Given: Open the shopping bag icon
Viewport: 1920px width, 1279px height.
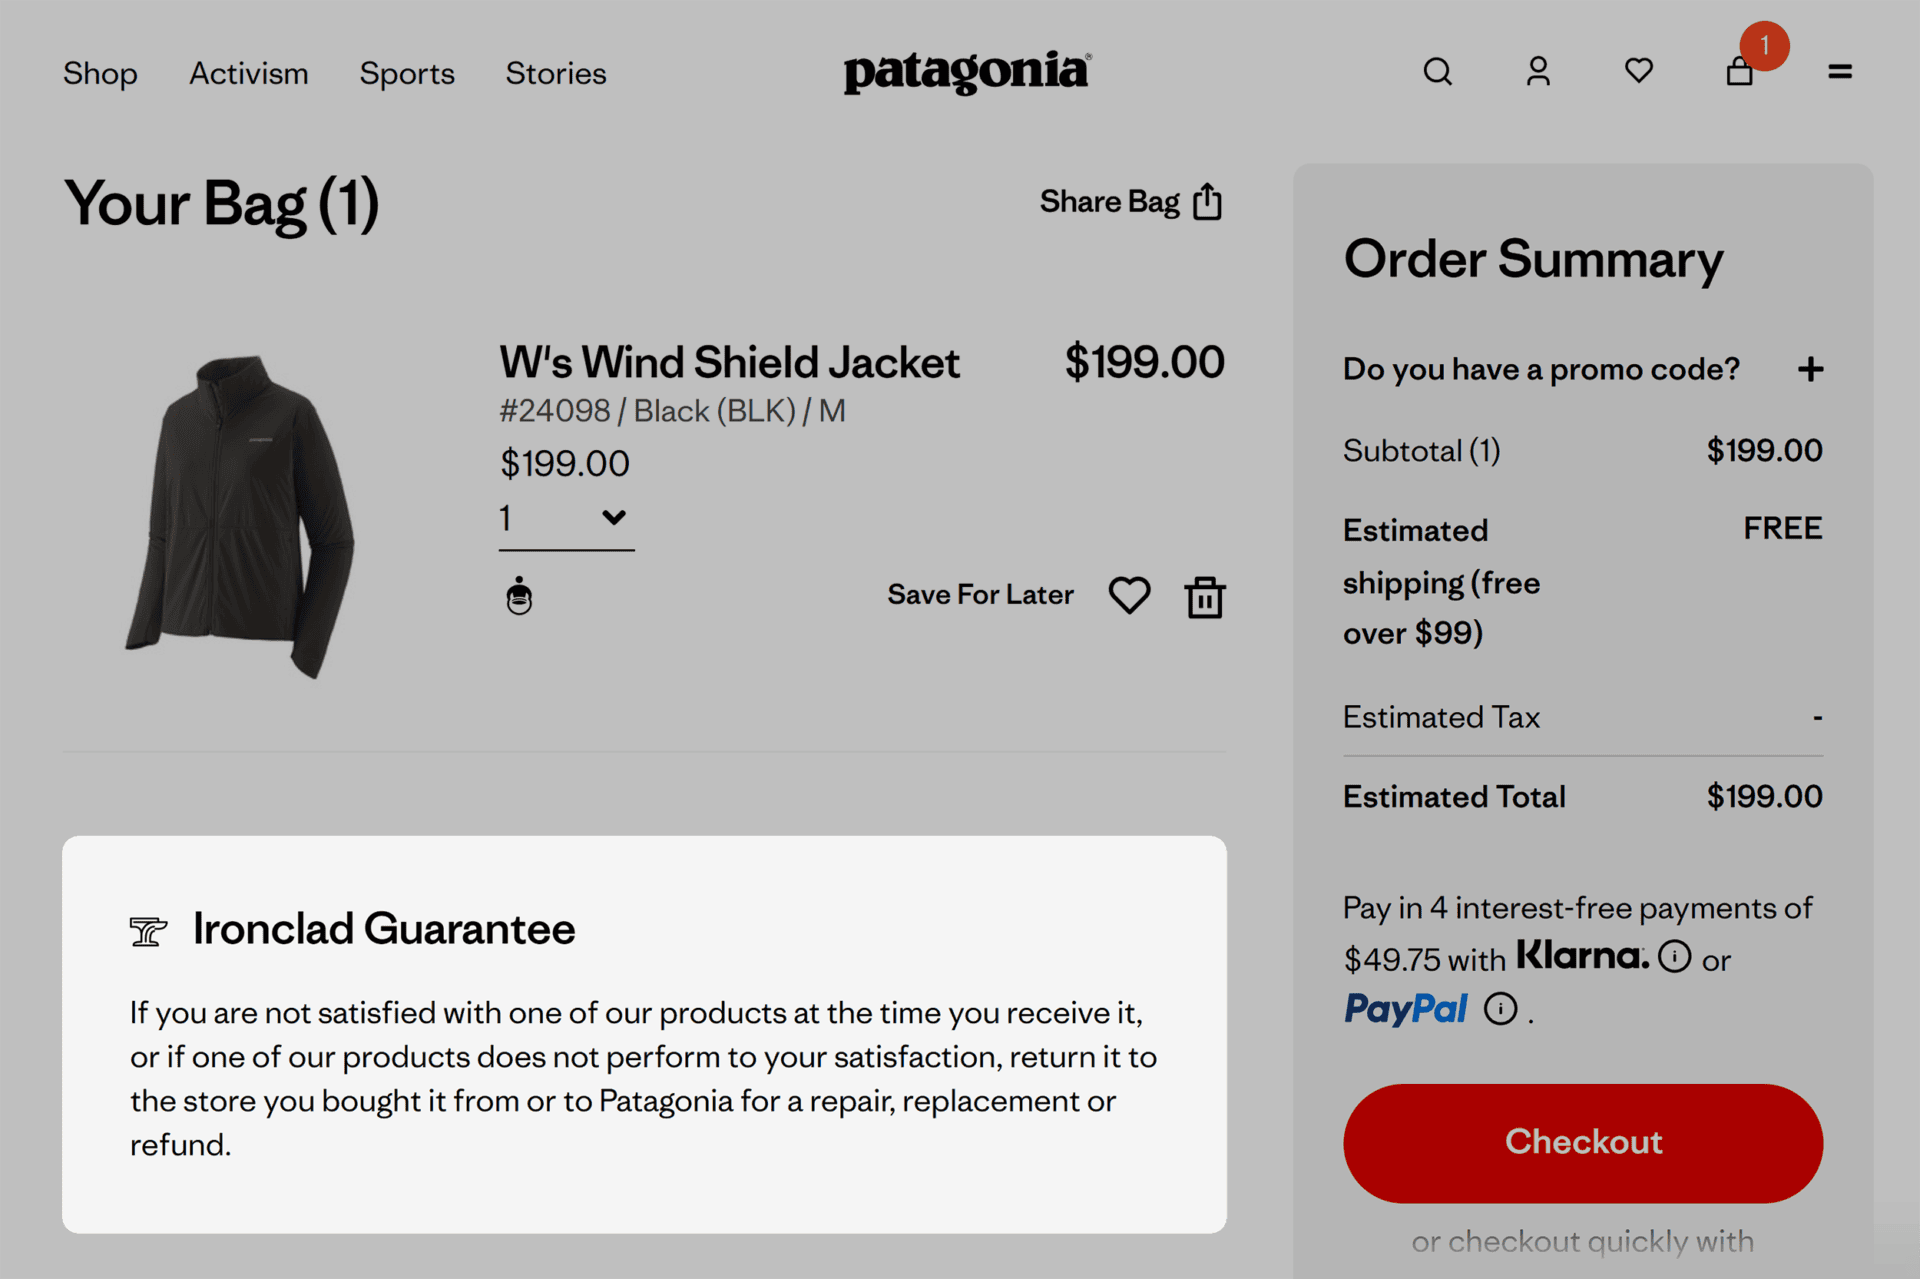Looking at the screenshot, I should 1740,72.
